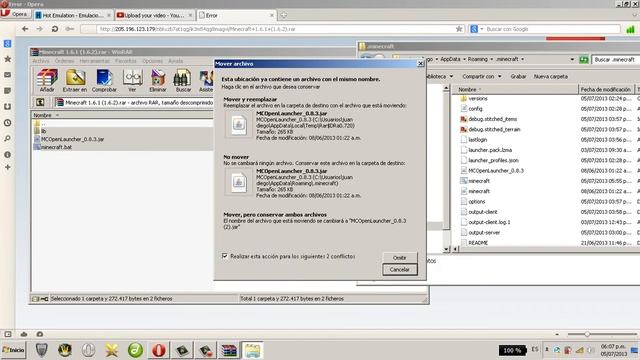
Task: Open the Info panel in Opera sidebar
Action: click(7, 155)
